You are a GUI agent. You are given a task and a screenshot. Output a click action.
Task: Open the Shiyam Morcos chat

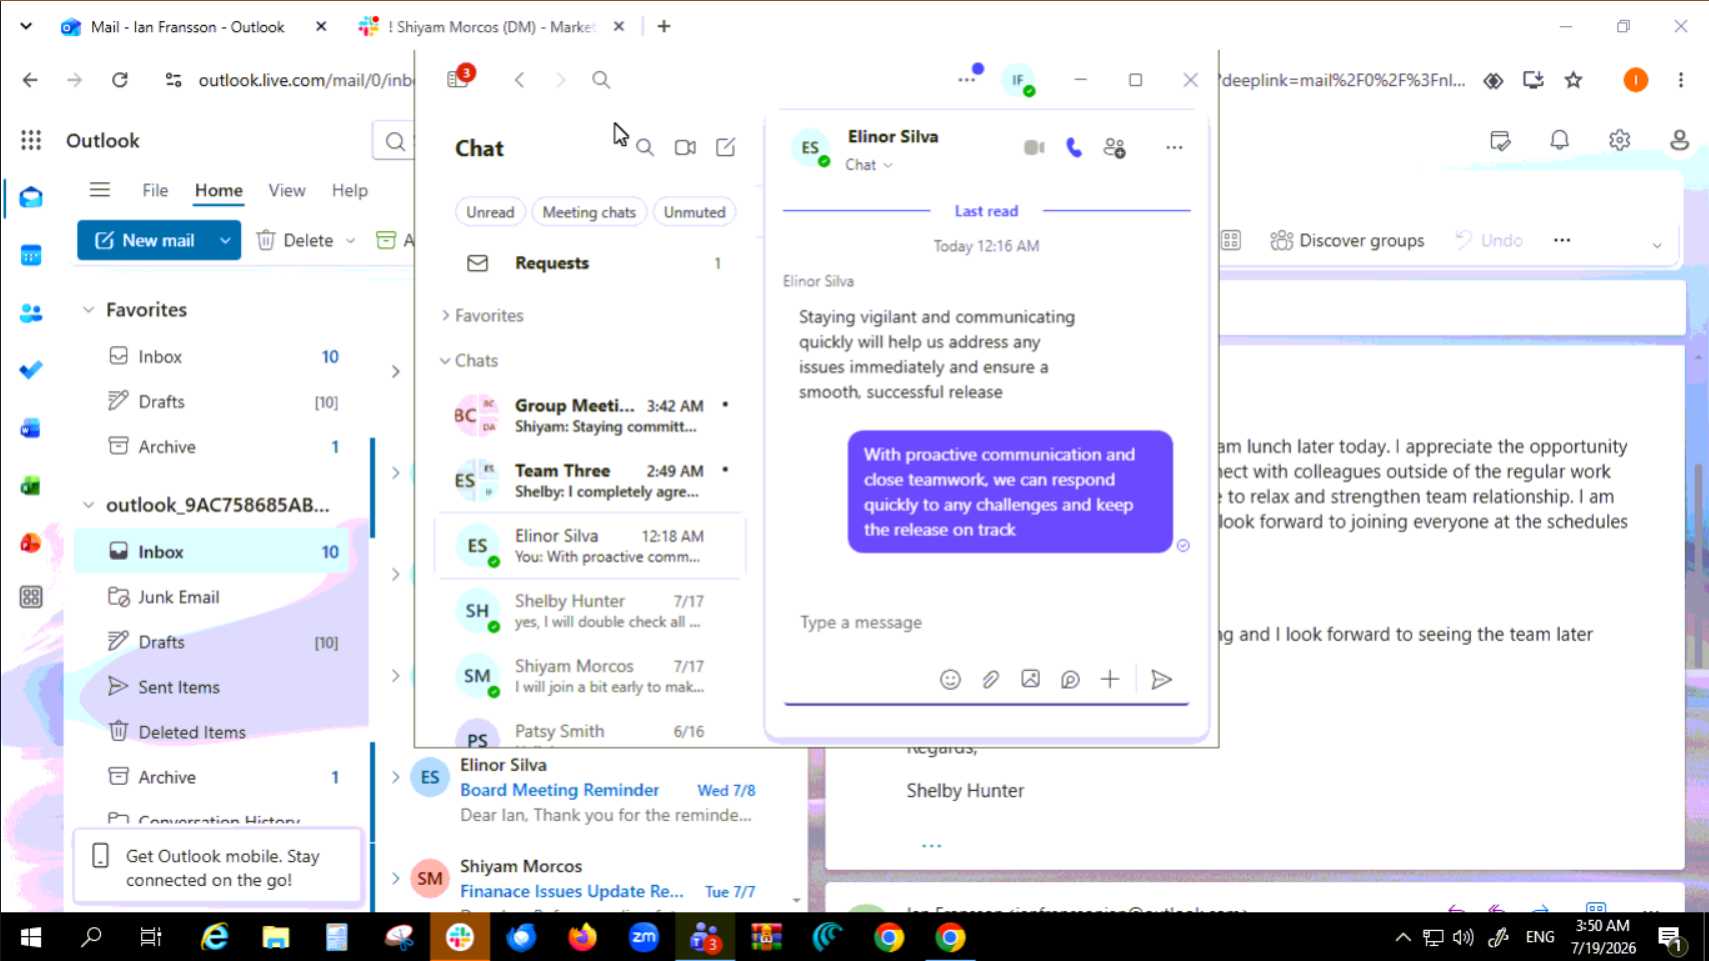[590, 676]
